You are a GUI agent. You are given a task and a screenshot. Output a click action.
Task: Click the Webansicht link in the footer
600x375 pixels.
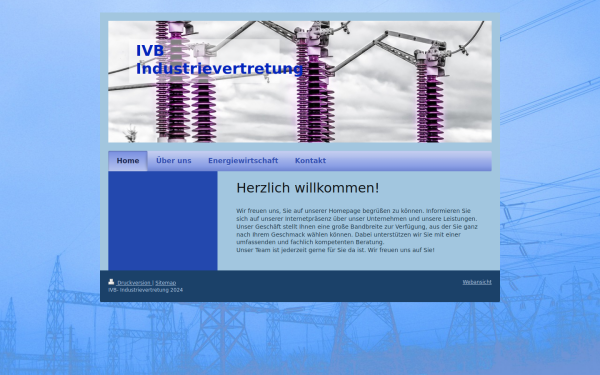477,282
